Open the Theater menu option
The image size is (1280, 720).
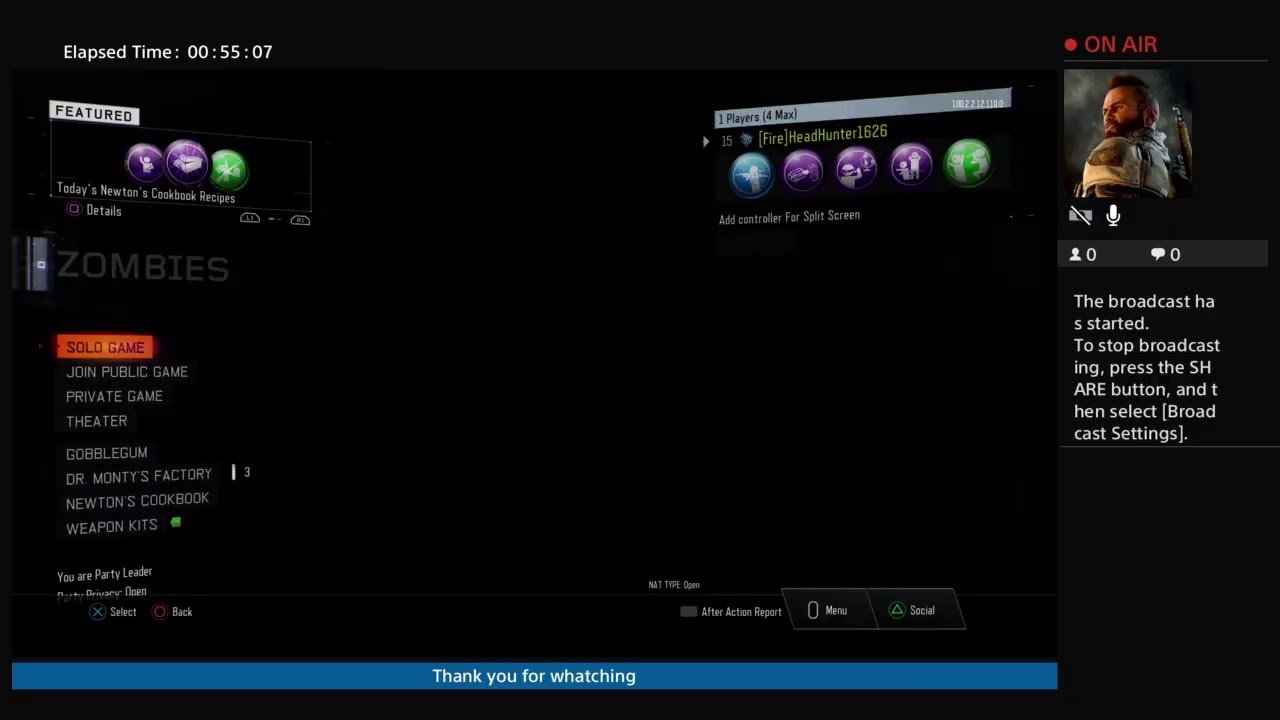pos(96,422)
